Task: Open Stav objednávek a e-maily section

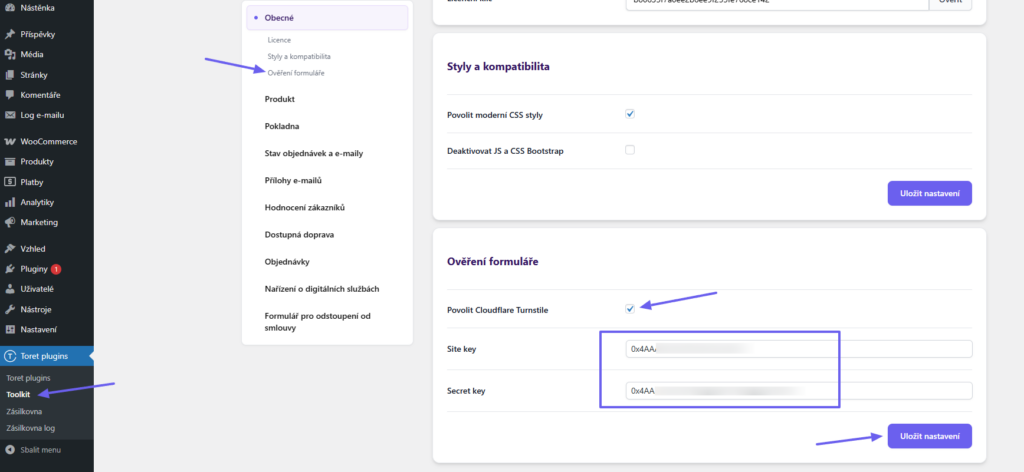Action: coord(313,153)
